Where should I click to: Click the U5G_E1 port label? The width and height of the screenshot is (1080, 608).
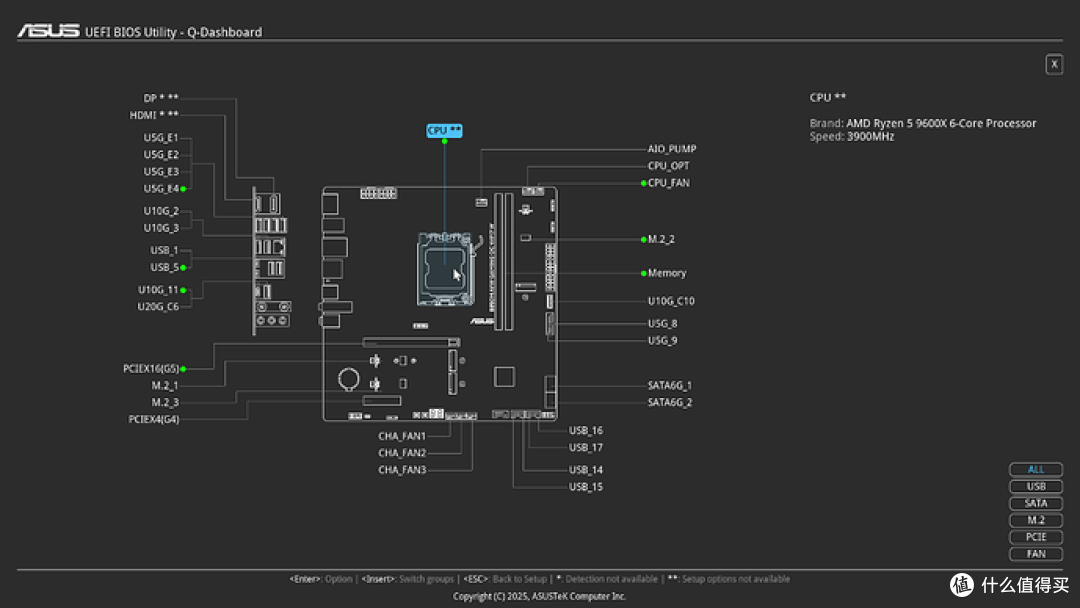pos(160,138)
